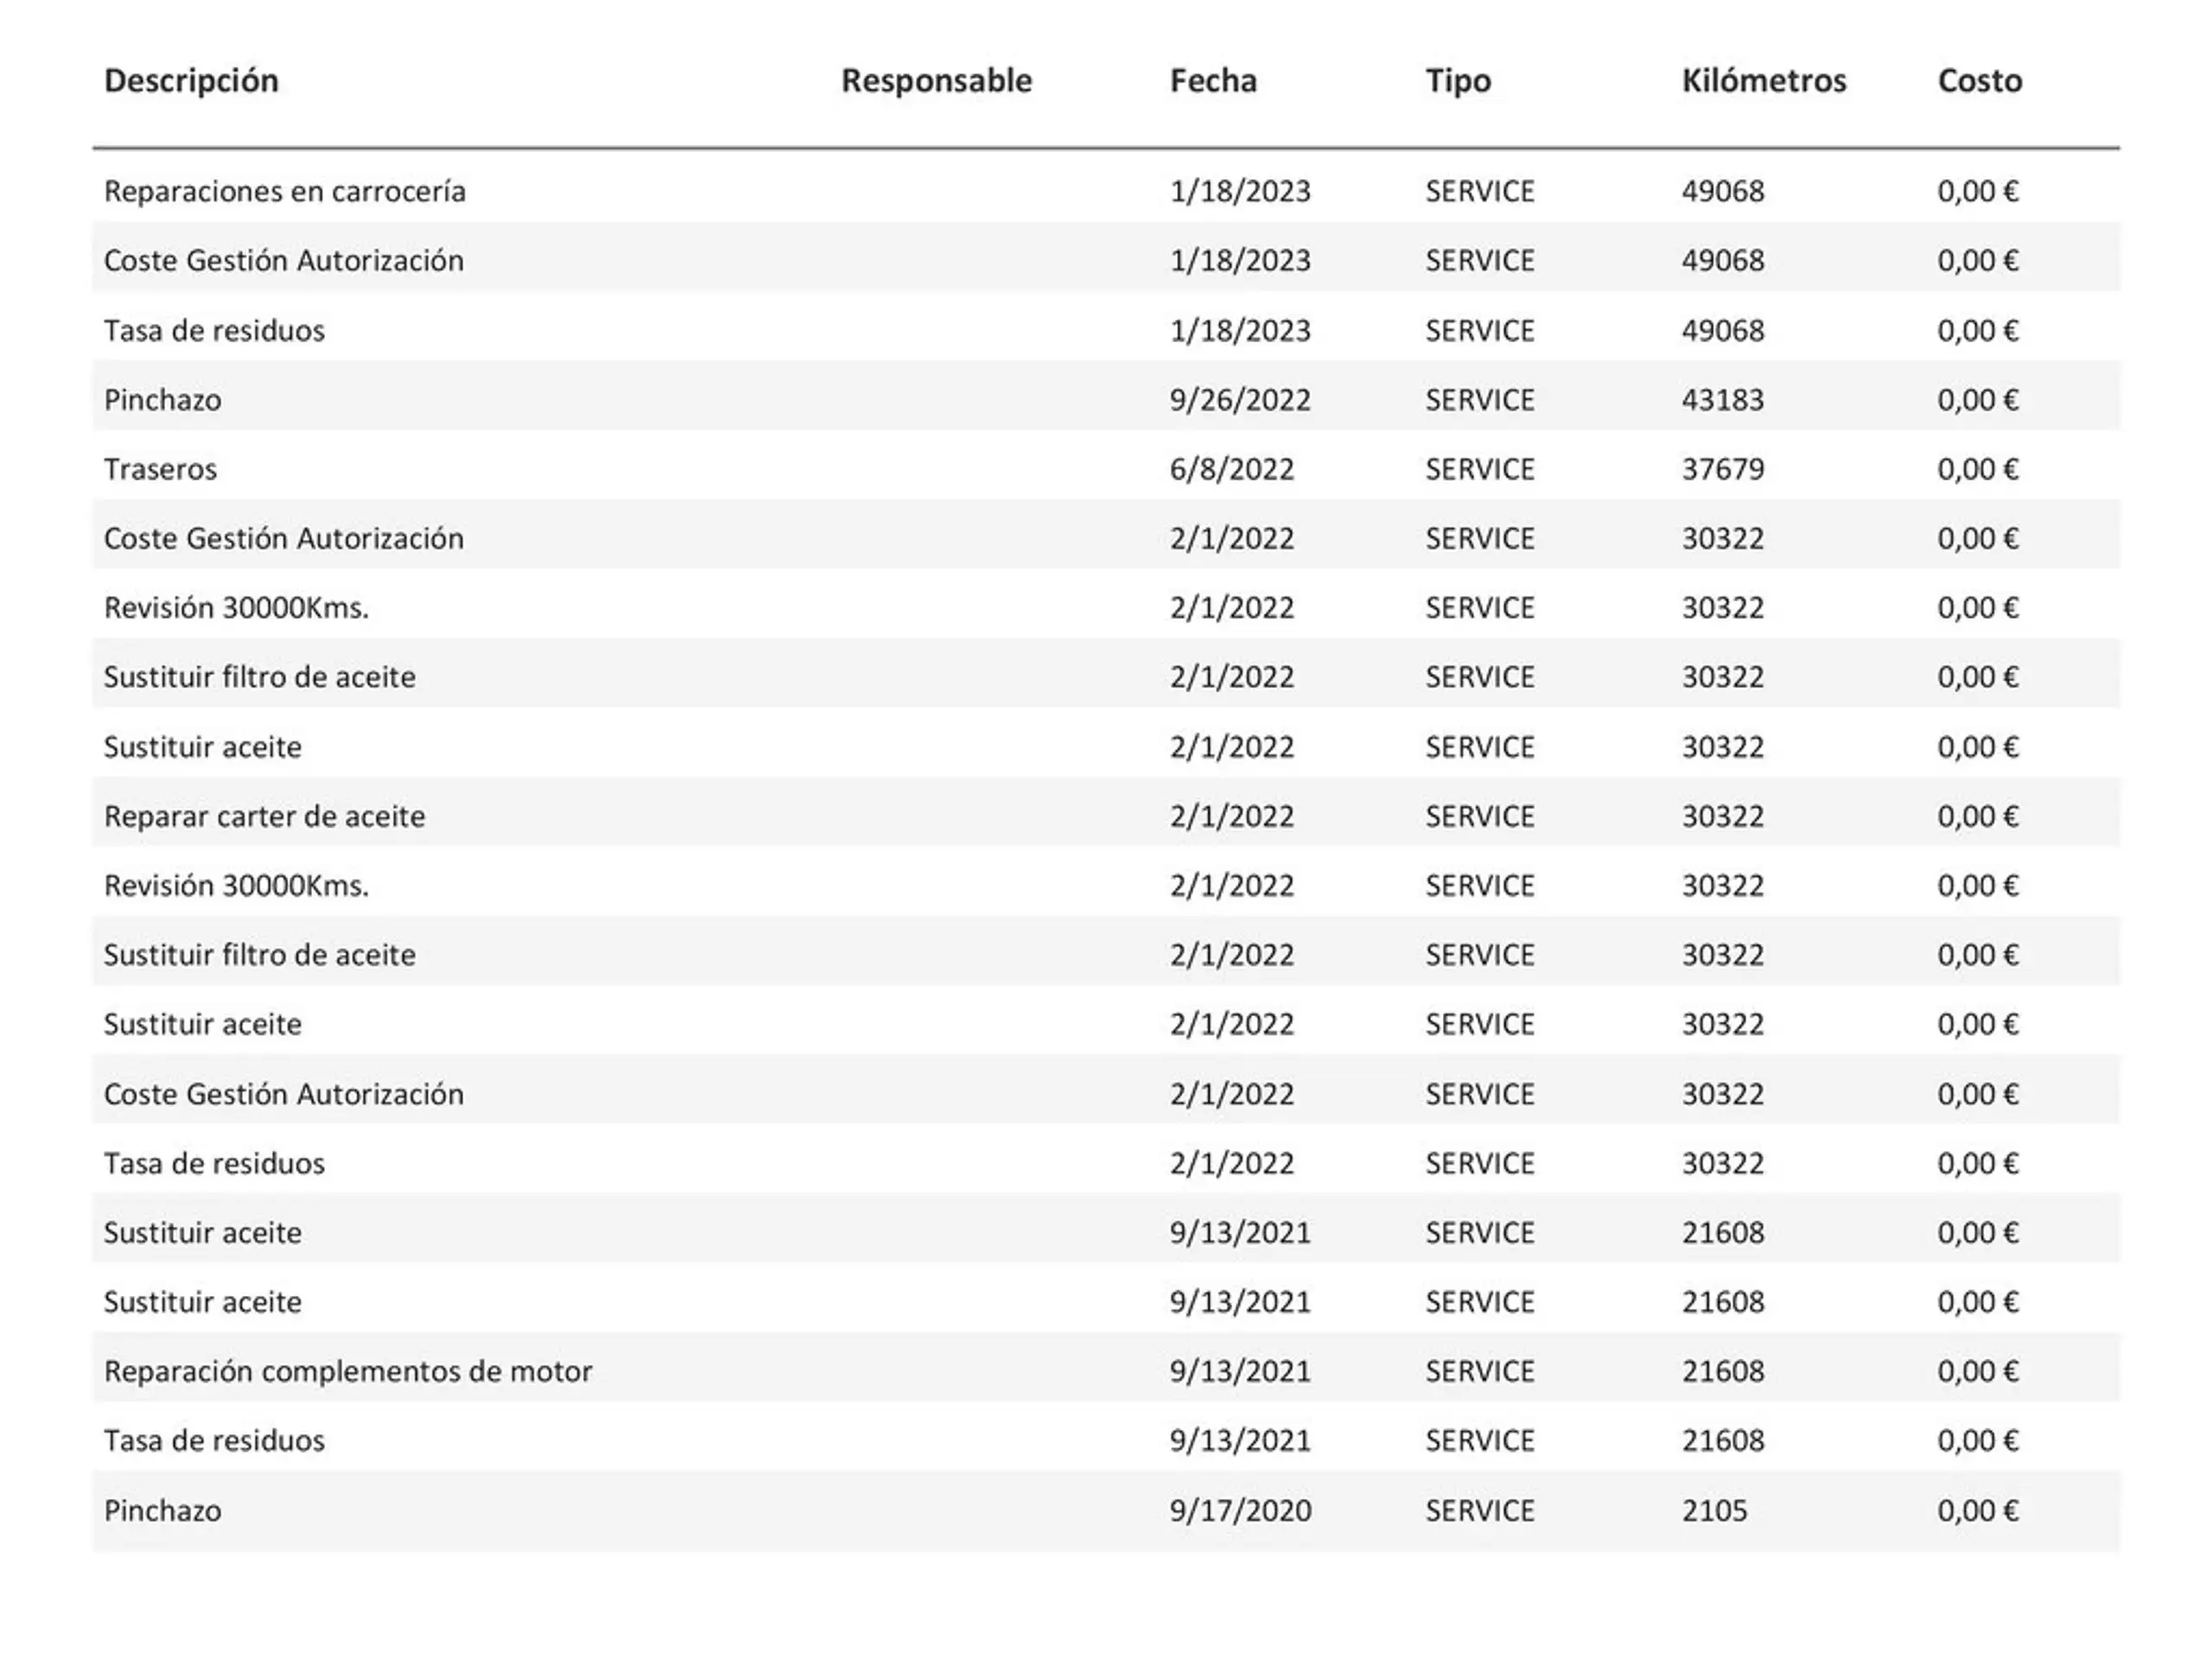Select the Kilómetros column header
Screen dimensions: 2212x1659
(x=1764, y=80)
